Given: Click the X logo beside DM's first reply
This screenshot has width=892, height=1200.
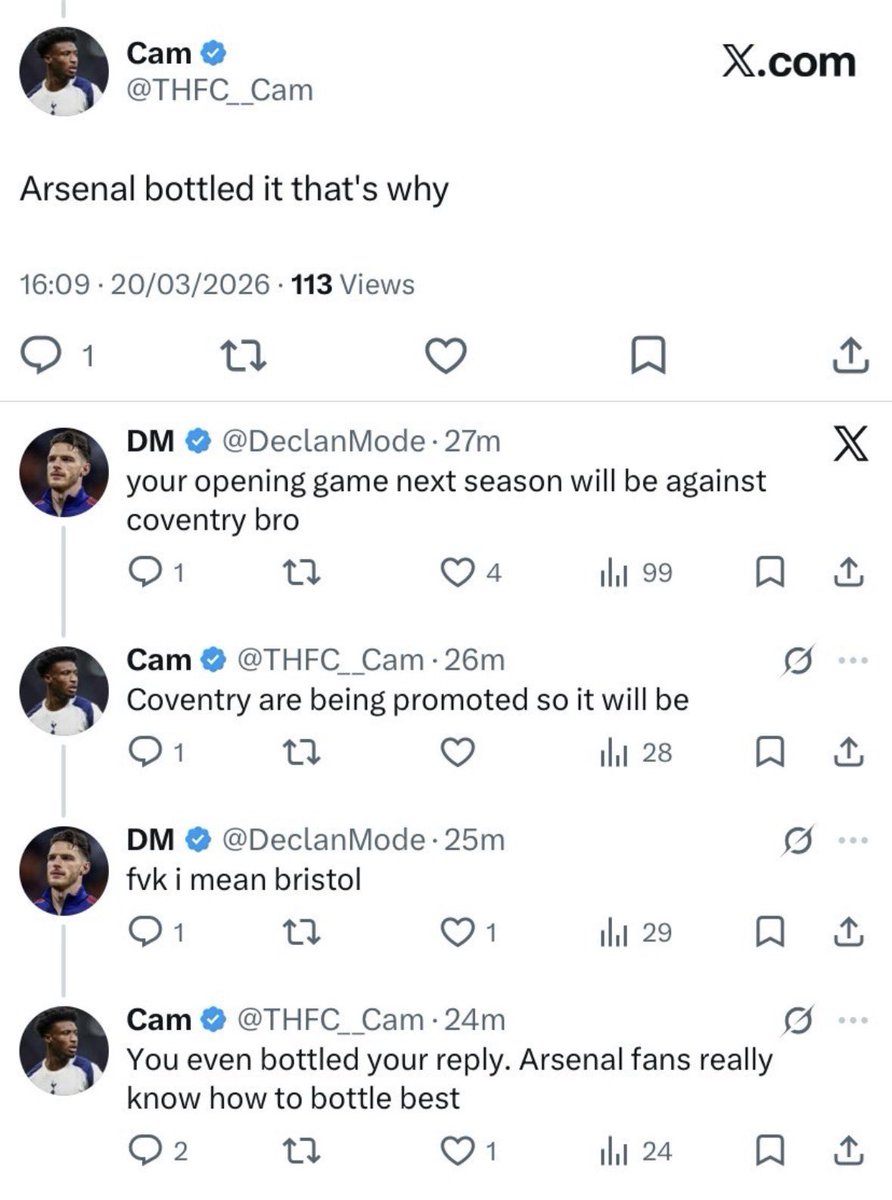Looking at the screenshot, I should click(x=850, y=443).
